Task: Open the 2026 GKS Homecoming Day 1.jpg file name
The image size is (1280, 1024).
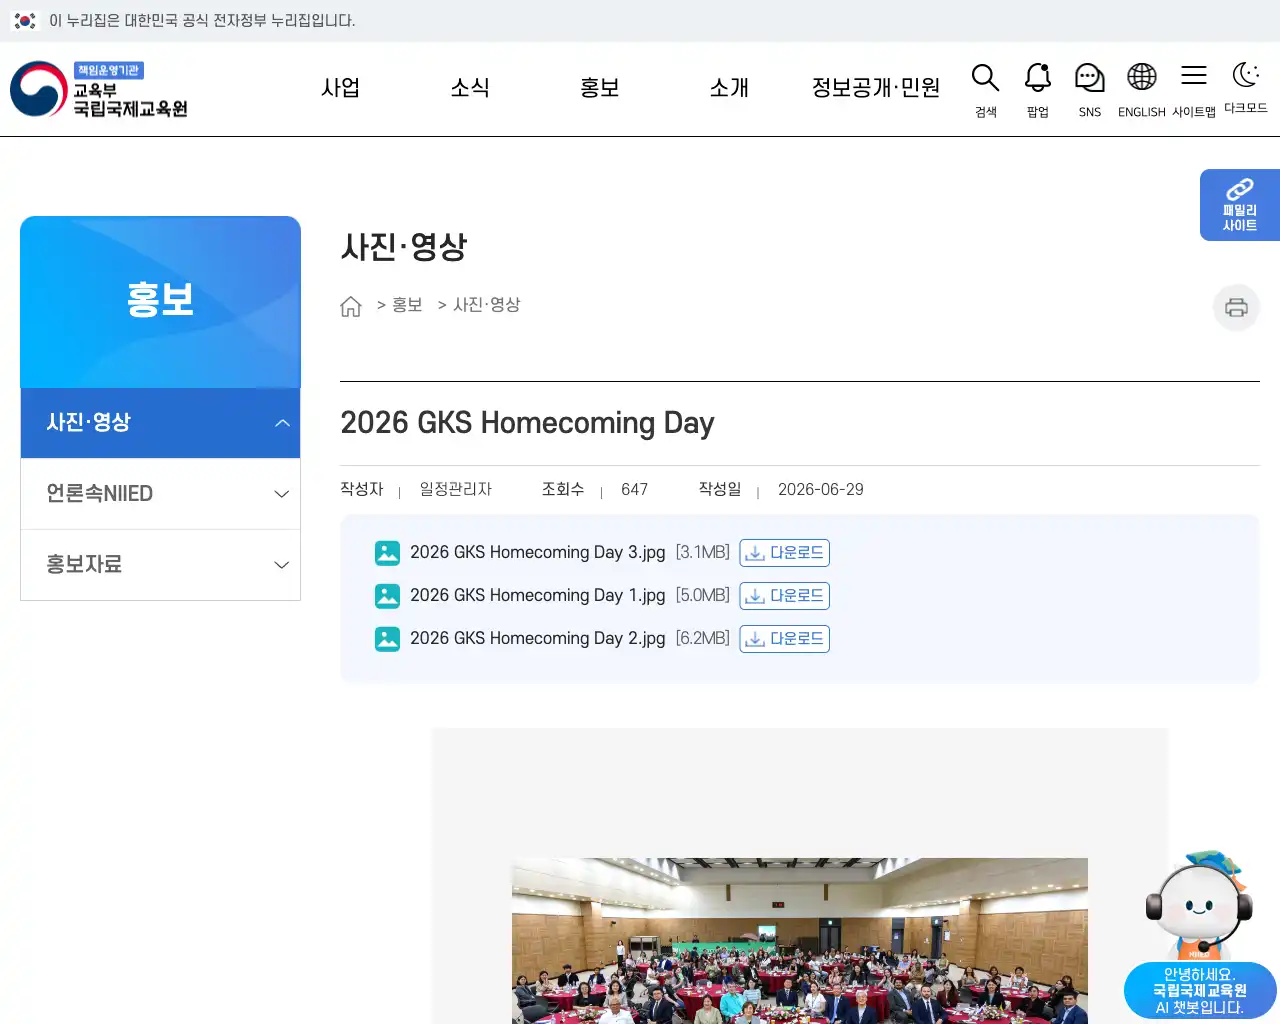Action: (x=537, y=595)
